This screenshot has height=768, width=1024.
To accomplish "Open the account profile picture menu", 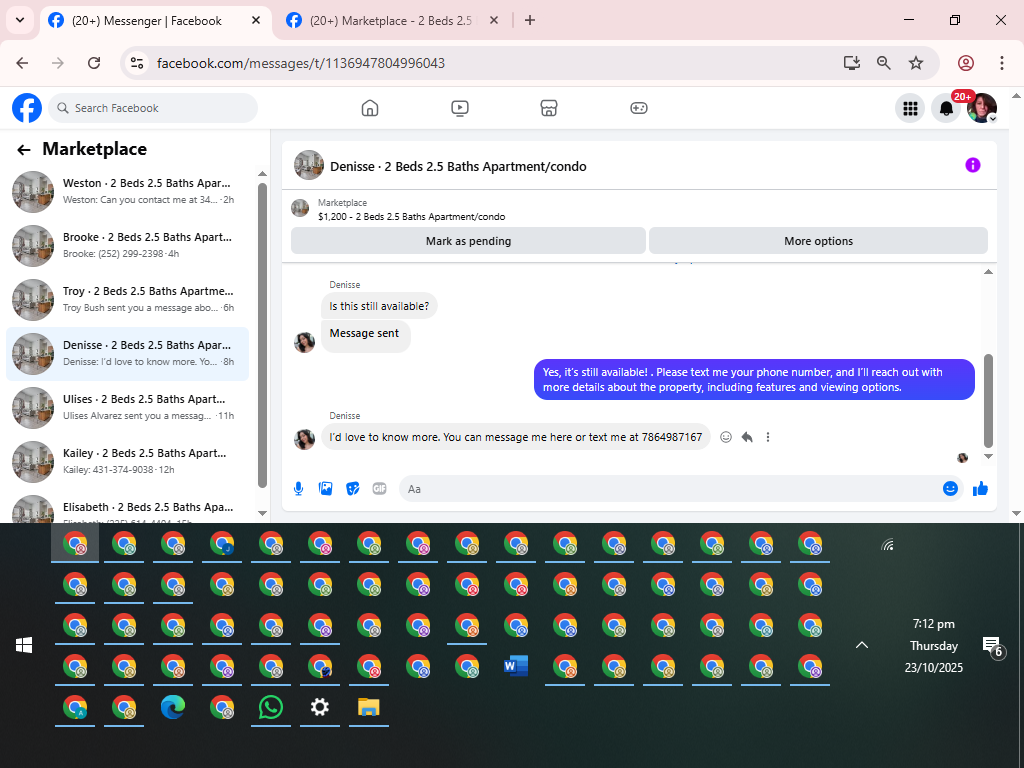I will [x=982, y=108].
